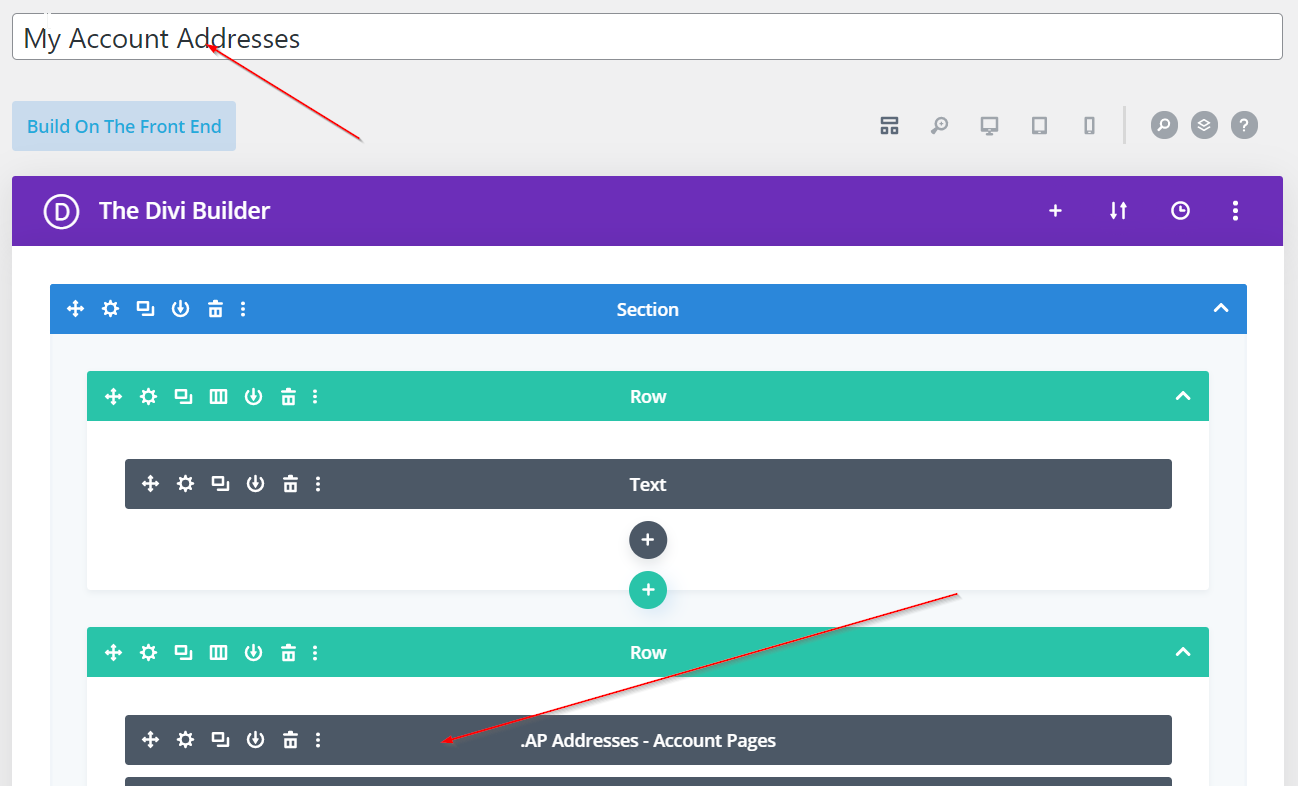This screenshot has height=786, width=1298.
Task: Open Text module three-dot menu
Action: point(318,484)
